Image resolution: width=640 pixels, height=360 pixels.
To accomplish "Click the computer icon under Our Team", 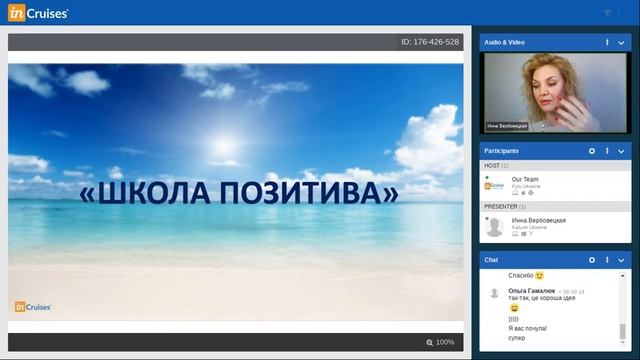I will (x=515, y=193).
